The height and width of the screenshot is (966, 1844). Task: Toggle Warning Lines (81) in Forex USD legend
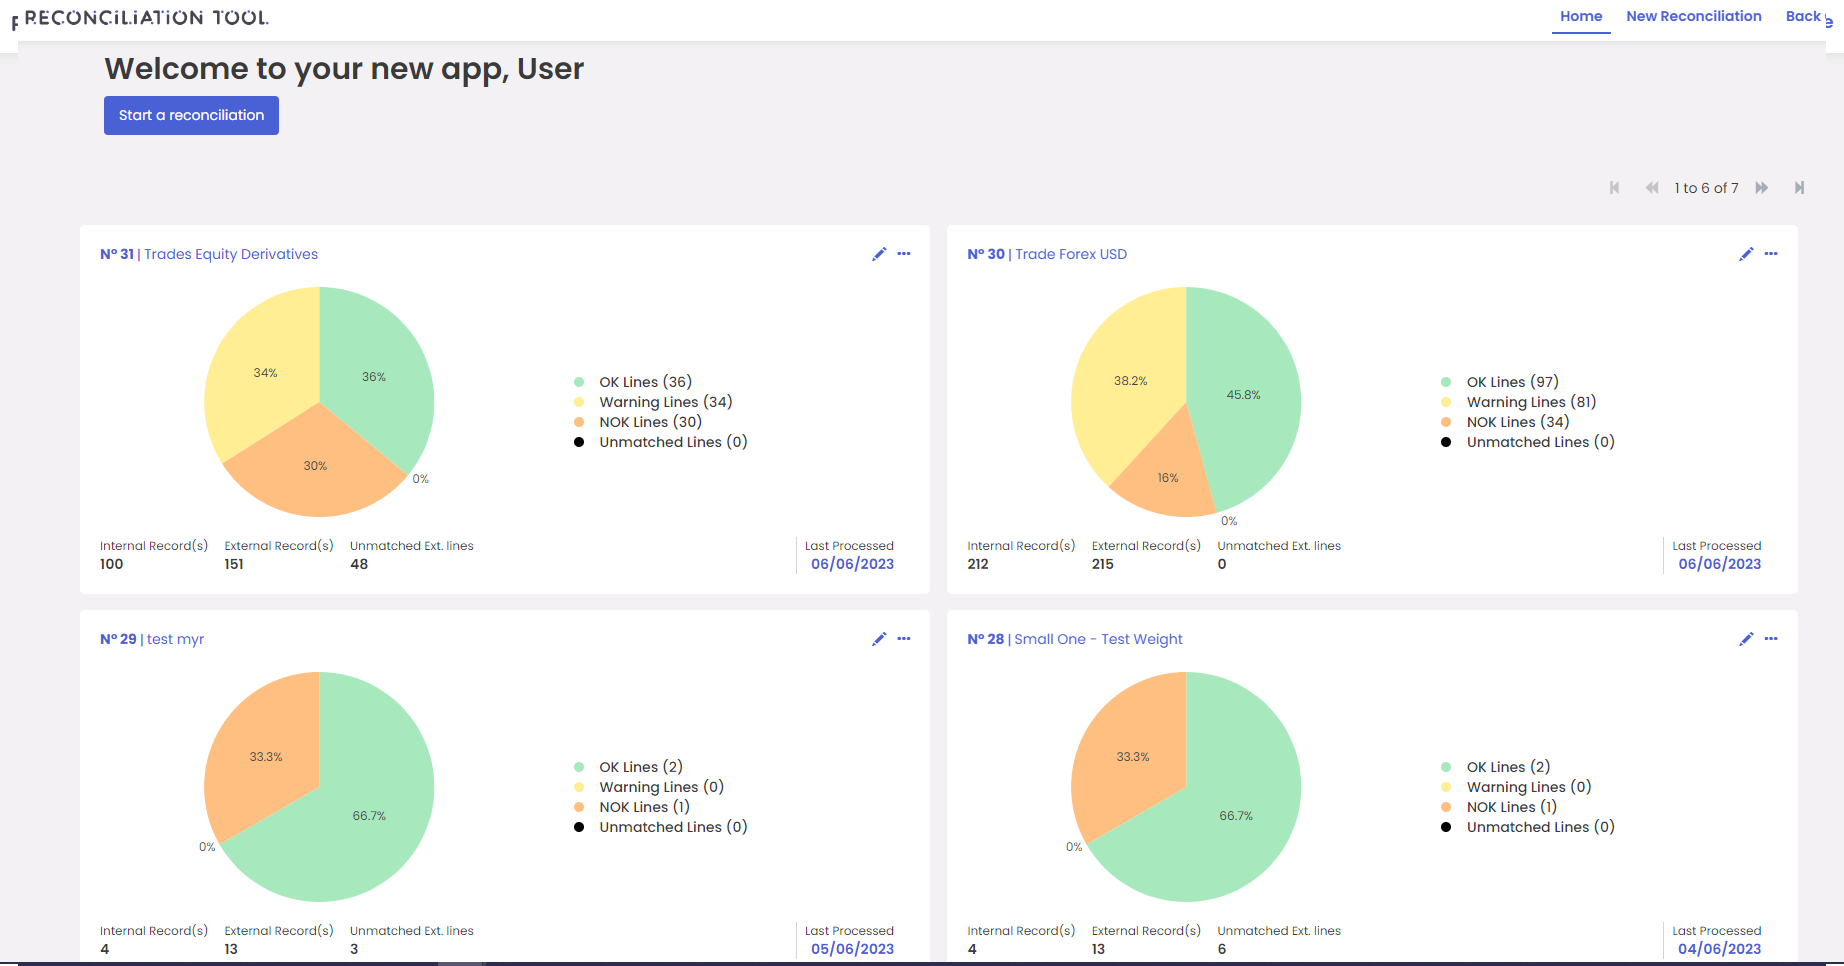(1530, 402)
